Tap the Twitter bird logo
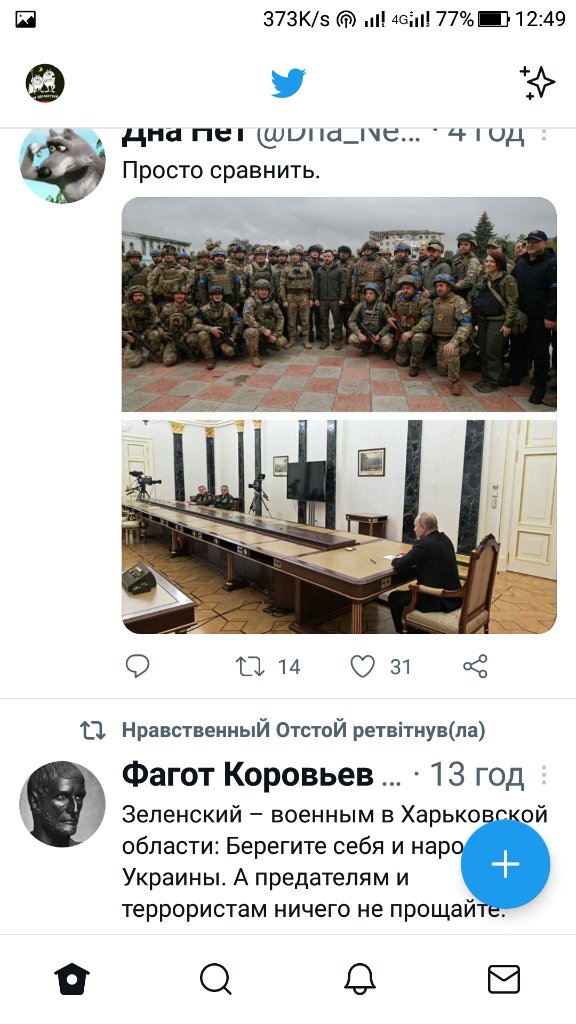This screenshot has height=1024, width=576. click(288, 83)
